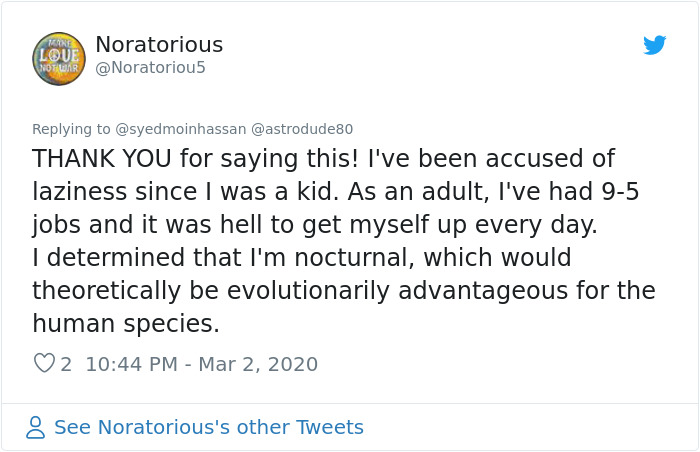The image size is (700, 452).
Task: Click the like count number 2
Action: pos(66,364)
